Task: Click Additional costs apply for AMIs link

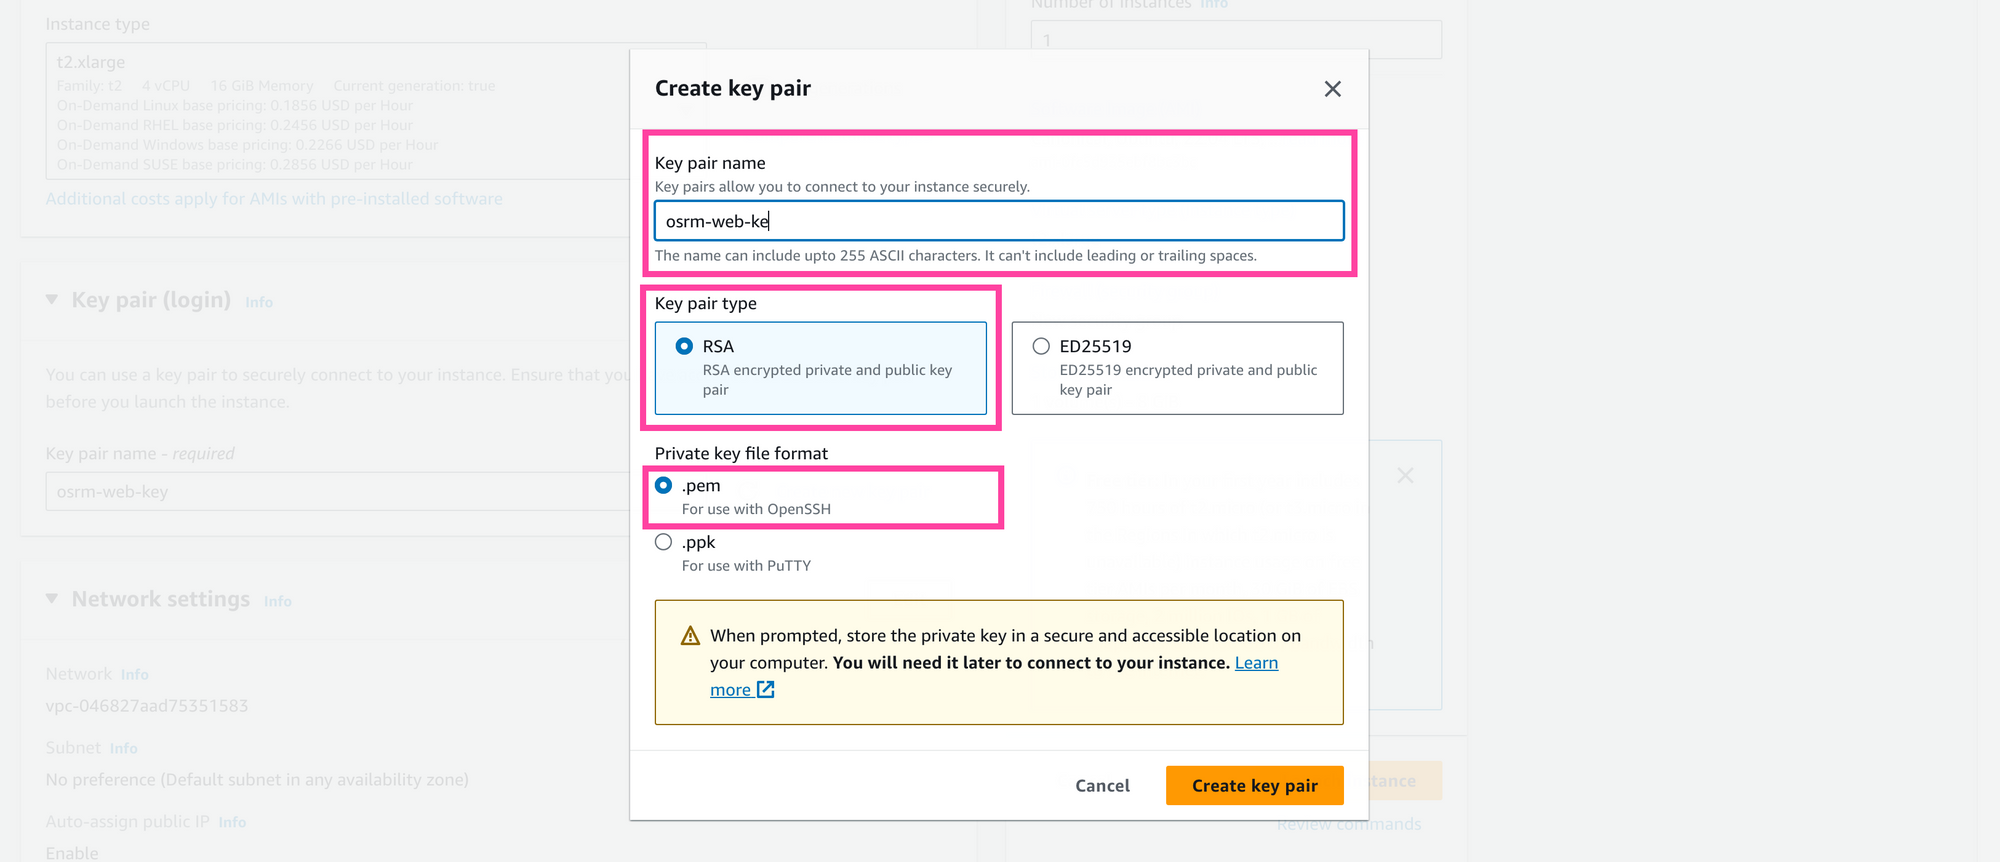Action: [x=273, y=198]
